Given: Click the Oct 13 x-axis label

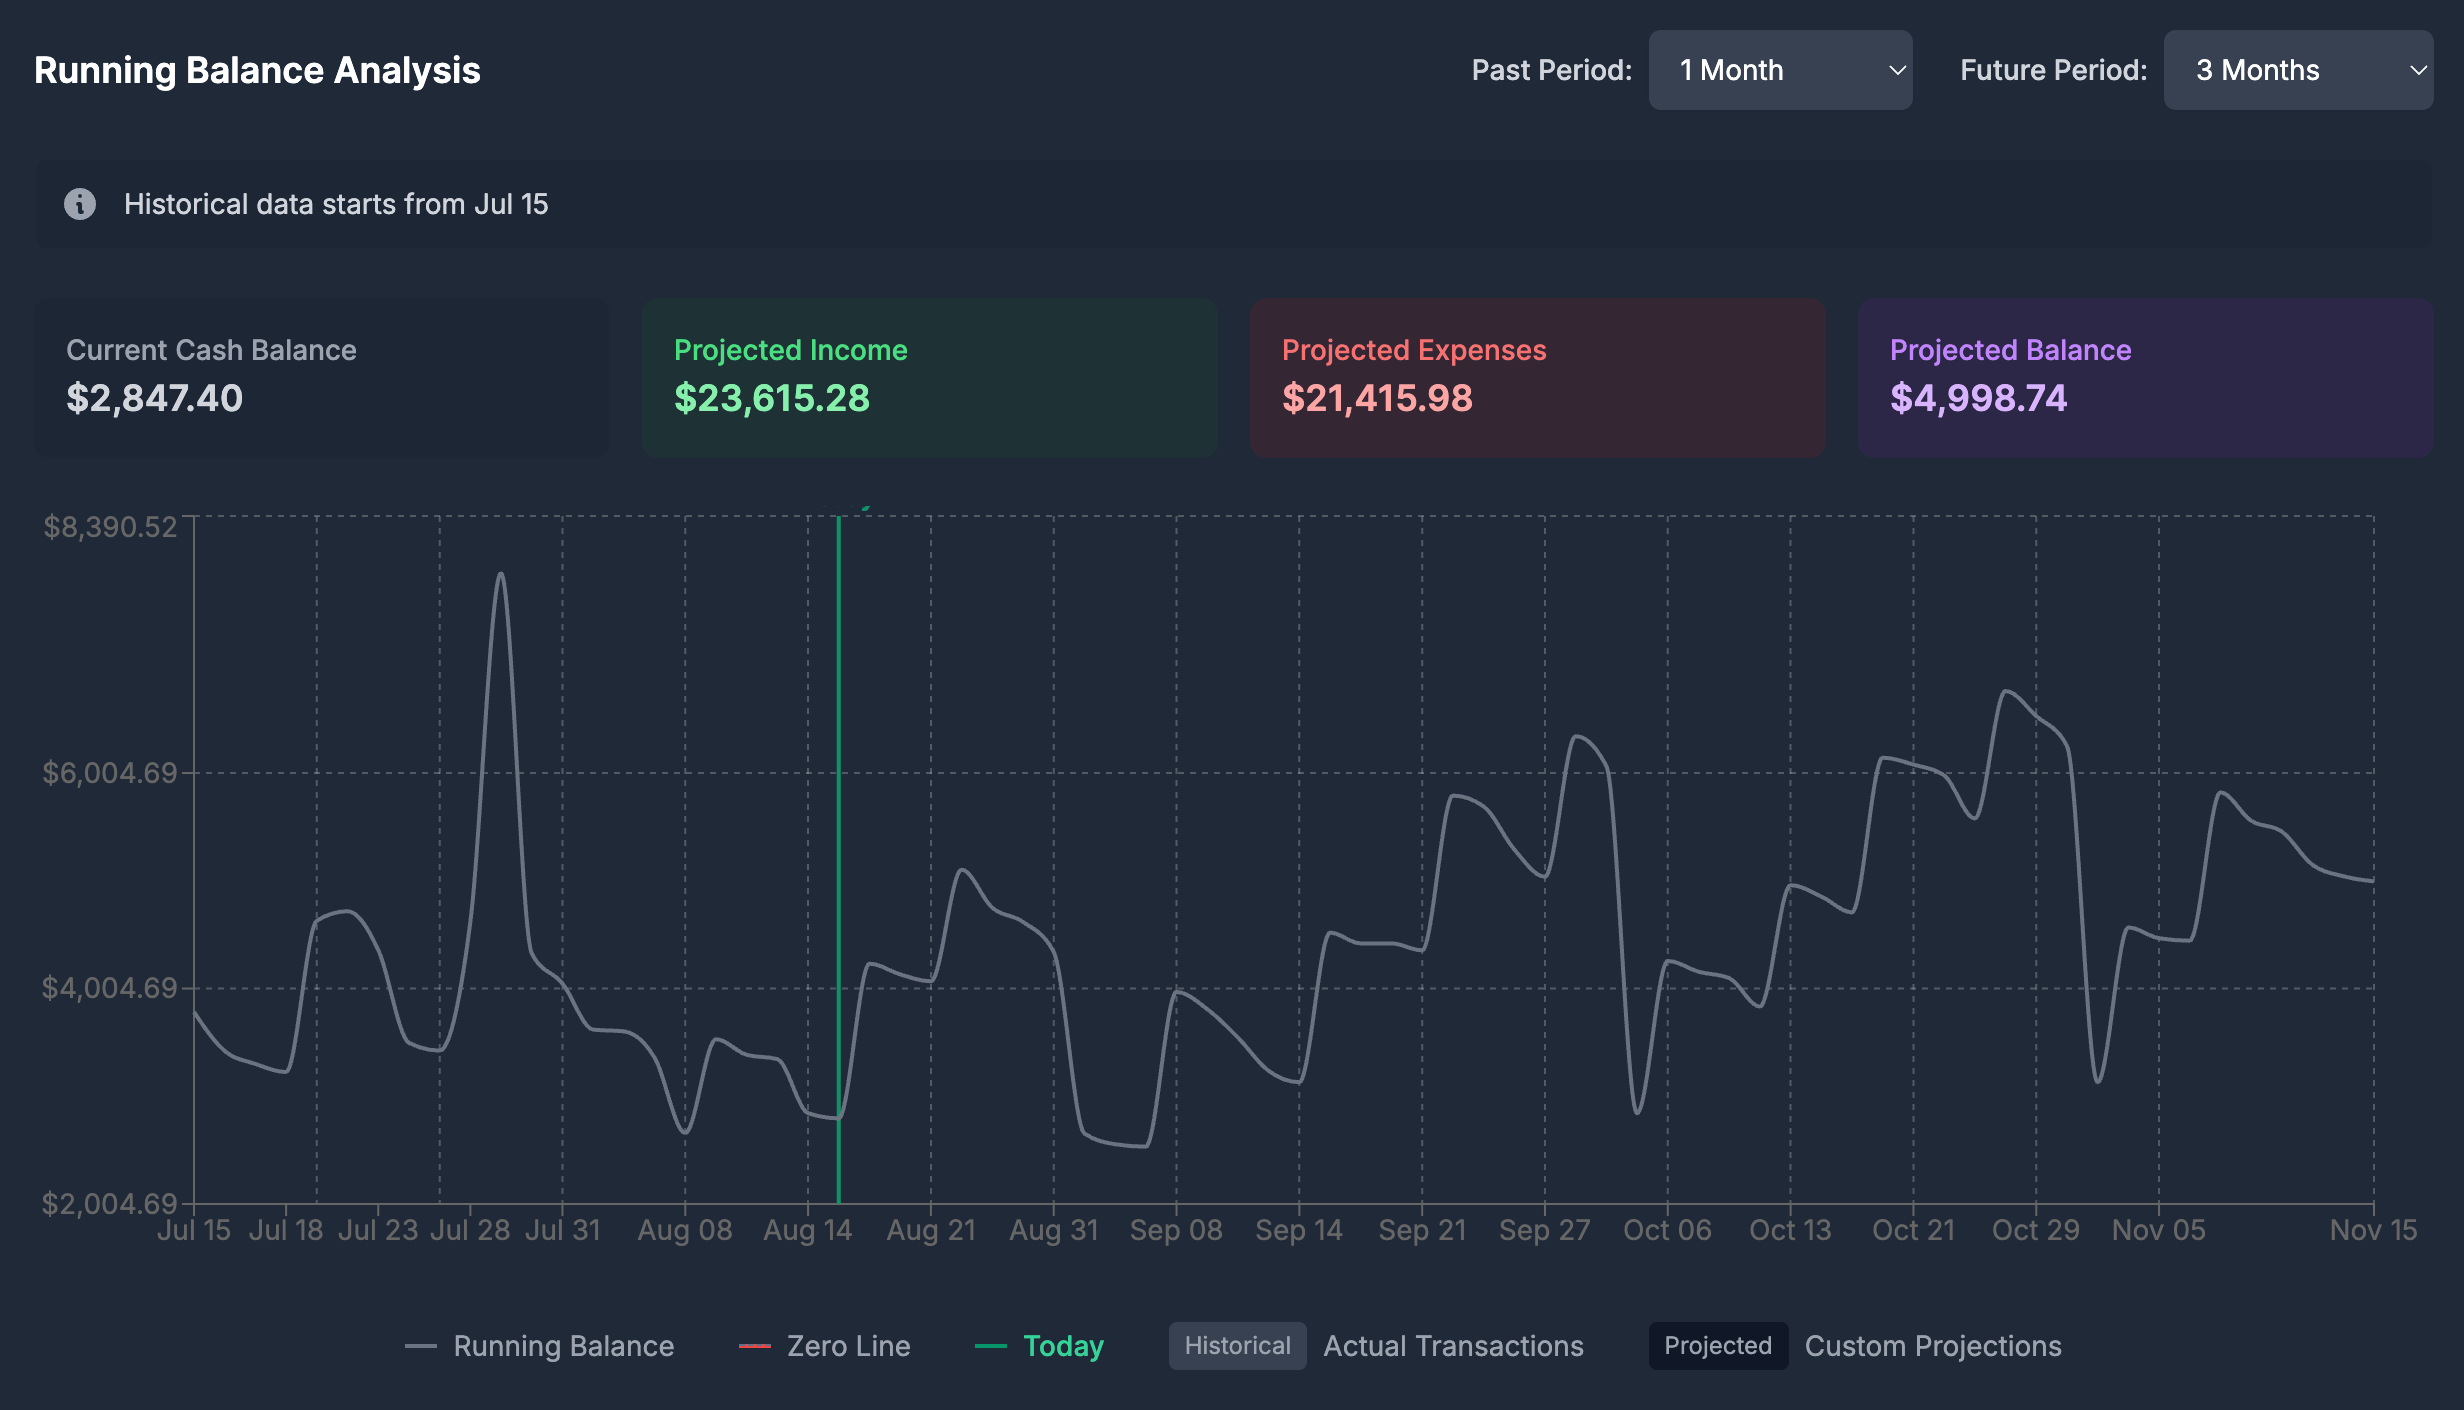Looking at the screenshot, I should [x=1790, y=1230].
